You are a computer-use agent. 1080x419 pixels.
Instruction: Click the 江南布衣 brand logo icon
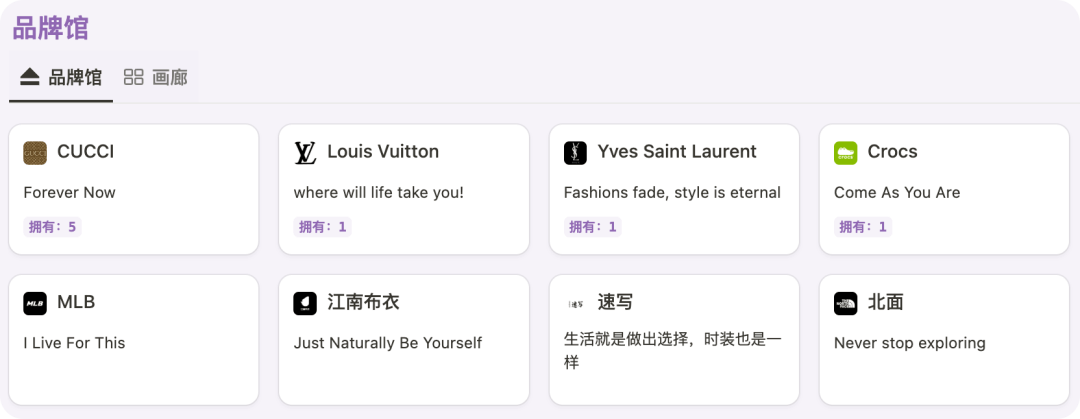tap(305, 303)
